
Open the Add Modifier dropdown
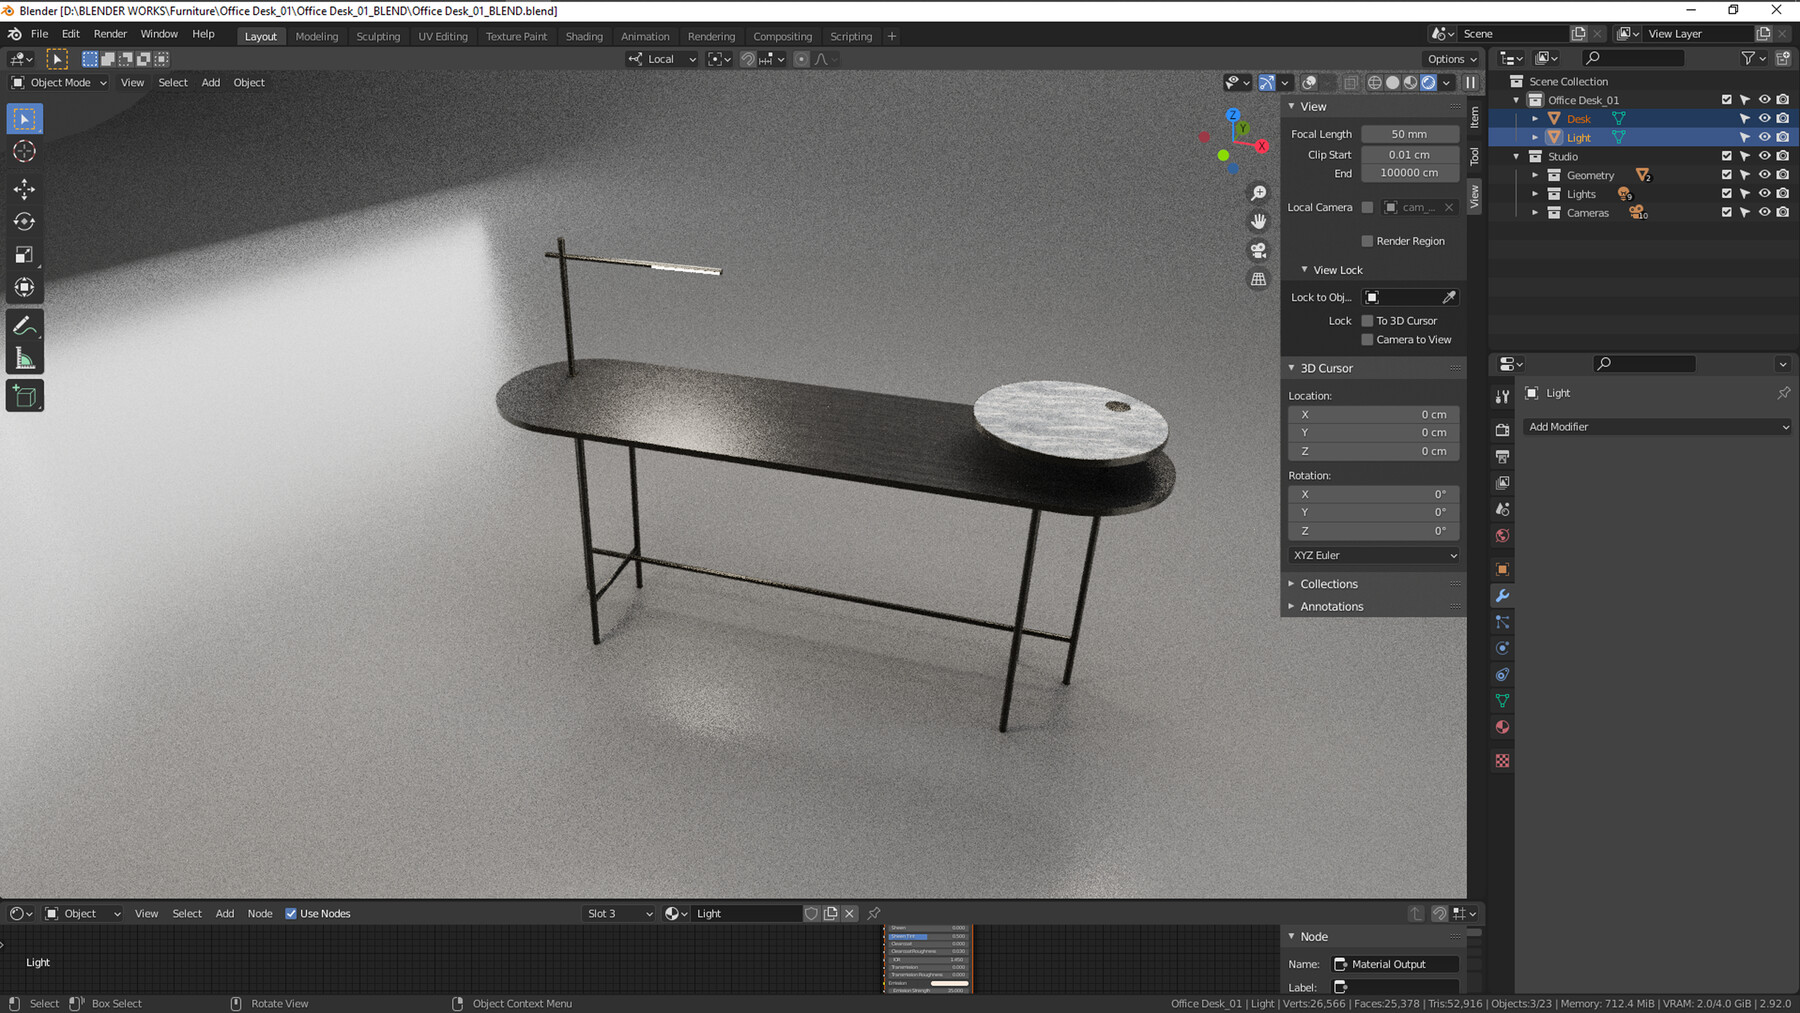(1657, 426)
